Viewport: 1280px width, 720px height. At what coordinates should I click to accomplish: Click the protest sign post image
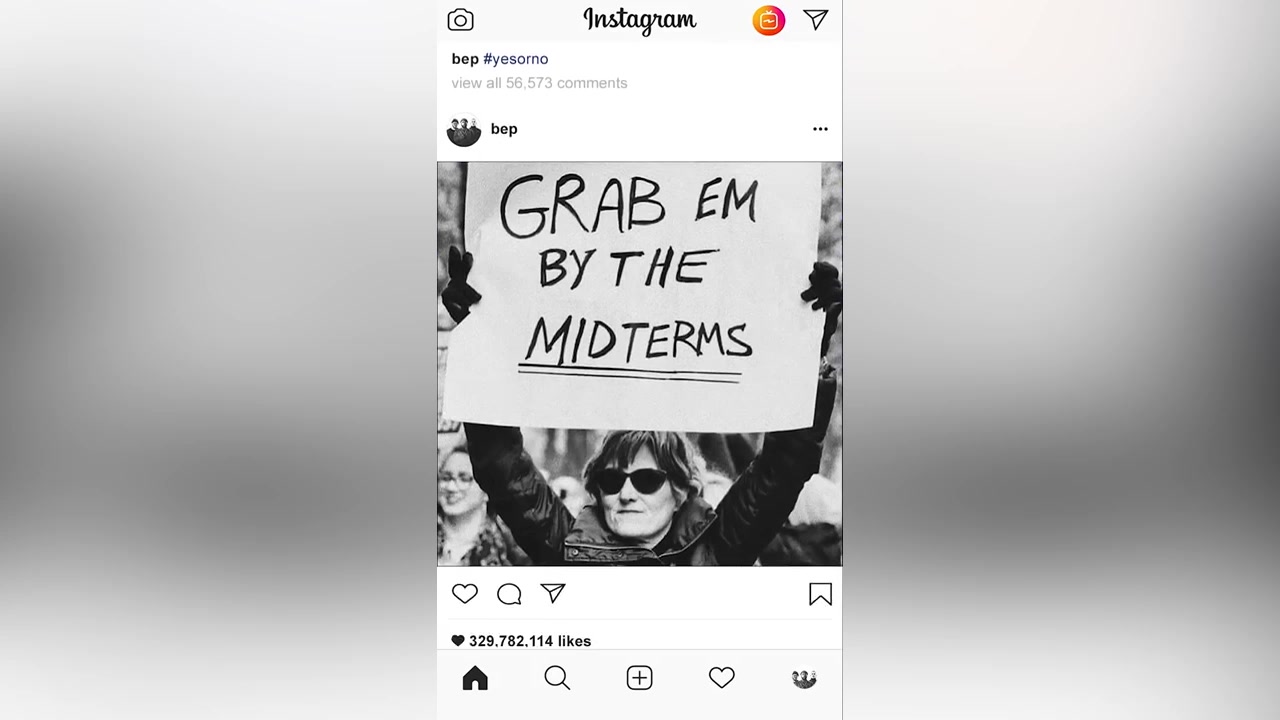coord(640,364)
